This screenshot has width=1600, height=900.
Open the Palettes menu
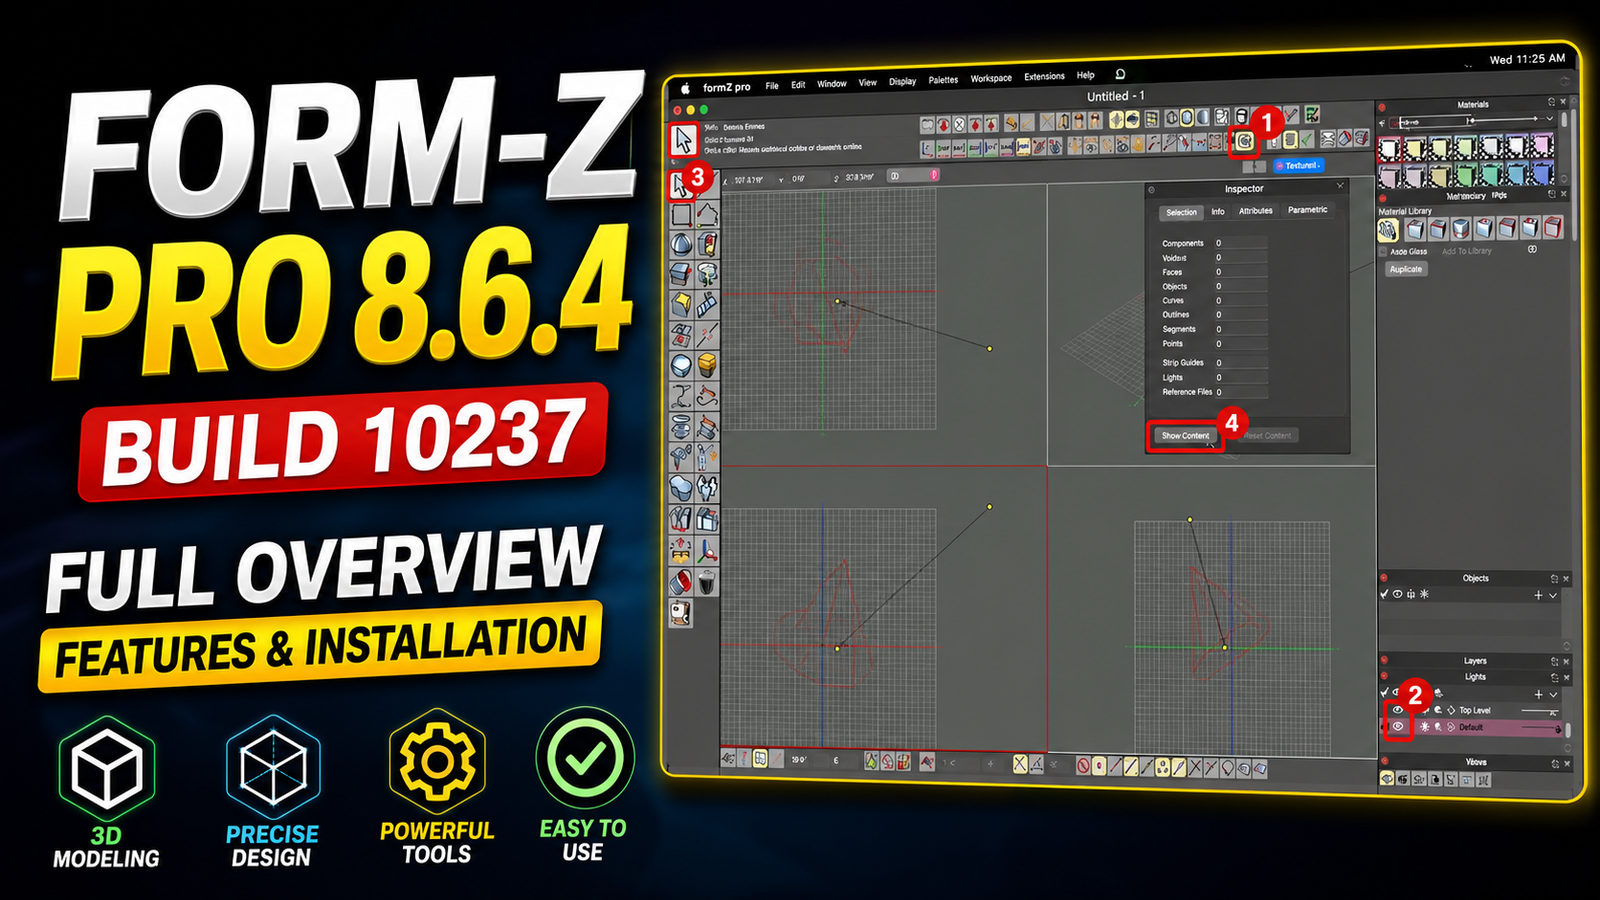click(x=943, y=80)
